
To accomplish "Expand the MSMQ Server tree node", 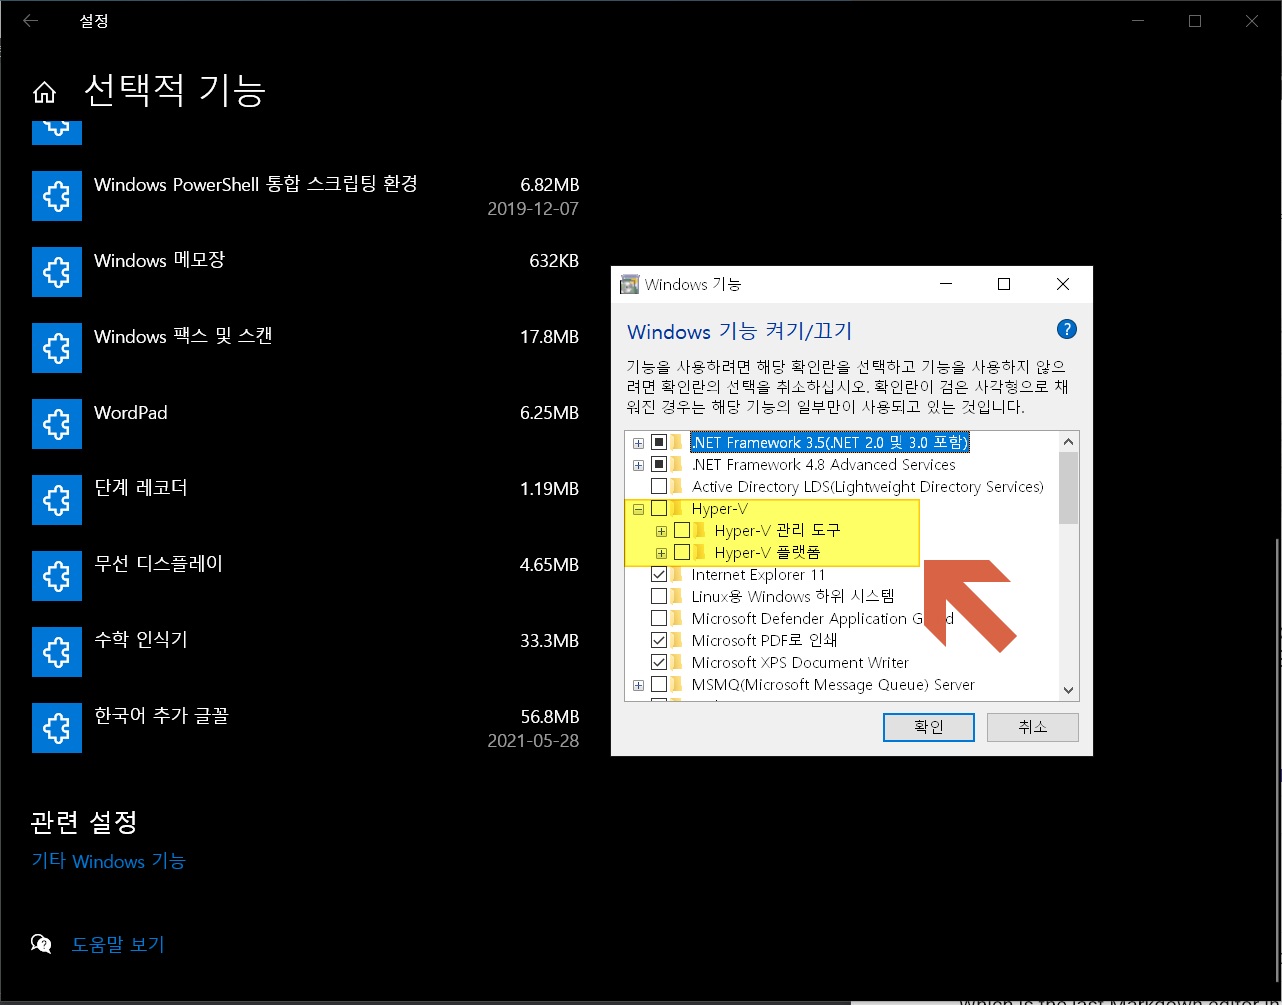I will coord(638,685).
